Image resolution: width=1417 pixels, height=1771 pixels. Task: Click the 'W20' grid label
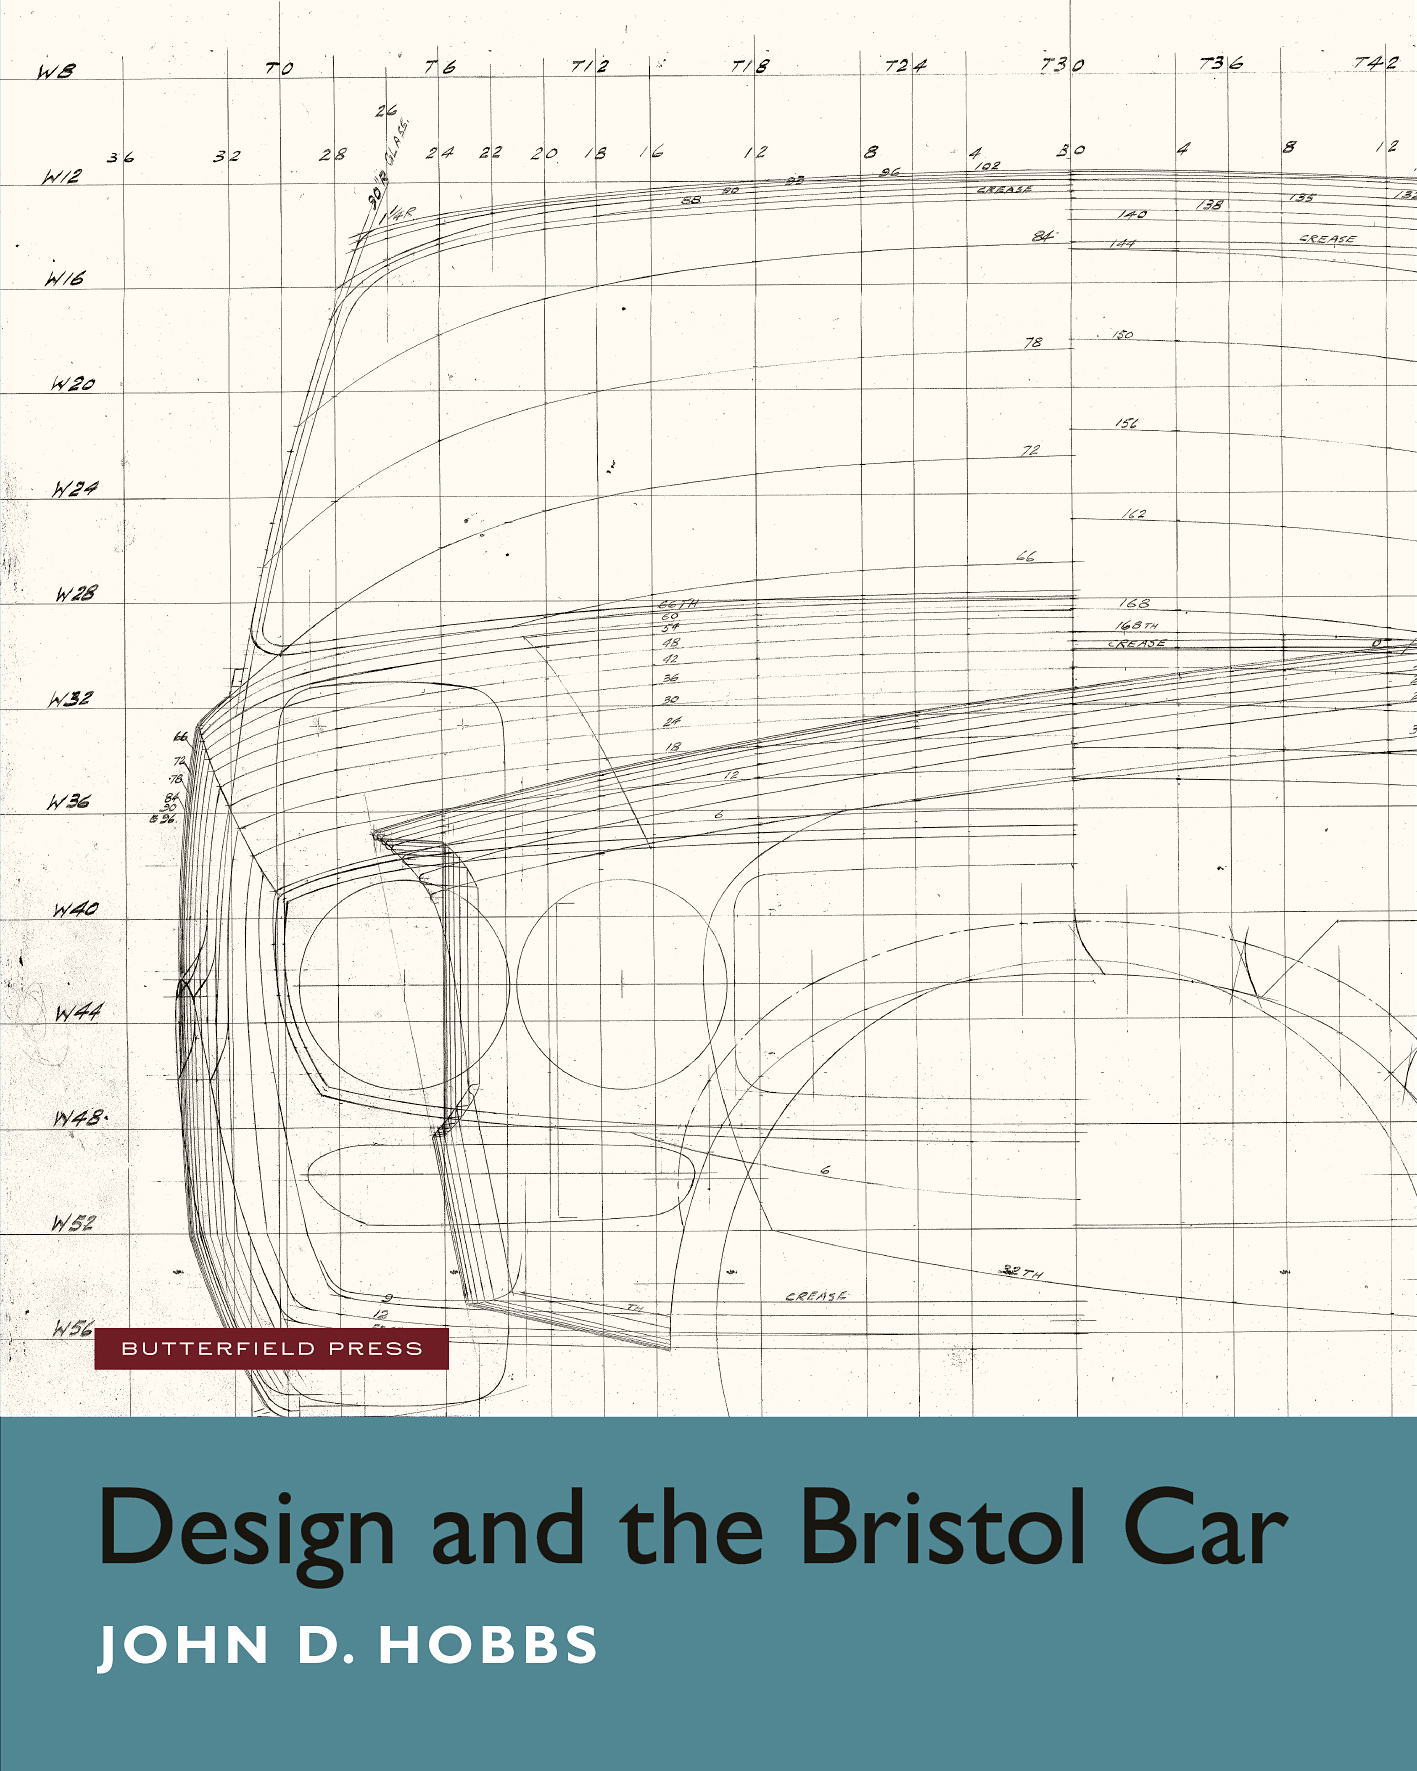click(x=73, y=384)
